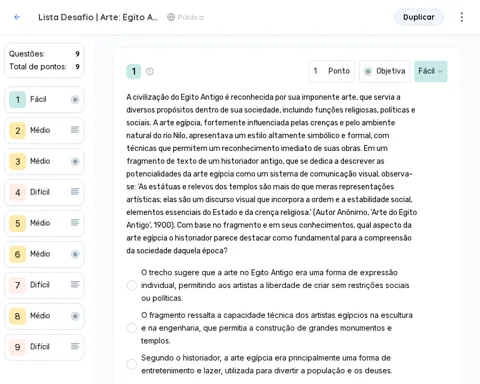The width and height of the screenshot is (480, 384).
Task: Click essay-type lines icon on question 2 row
Action: pyautogui.click(x=75, y=130)
